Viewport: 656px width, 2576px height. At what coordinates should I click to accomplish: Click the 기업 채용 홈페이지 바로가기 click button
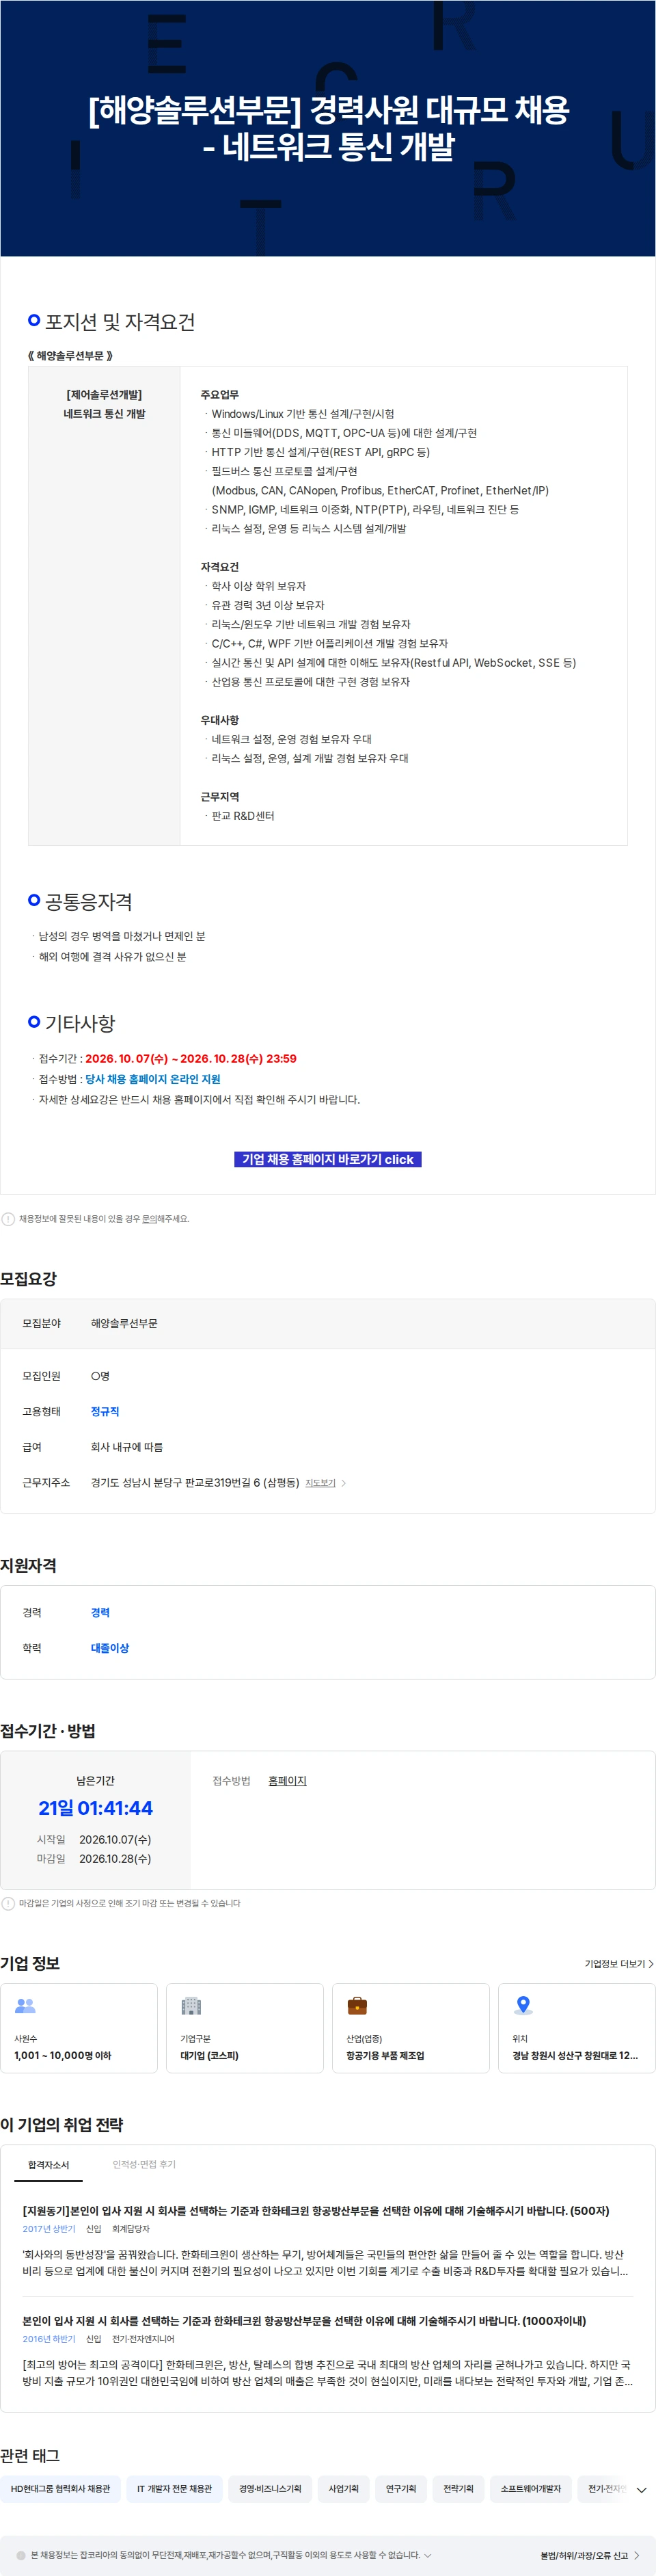[x=328, y=1159]
